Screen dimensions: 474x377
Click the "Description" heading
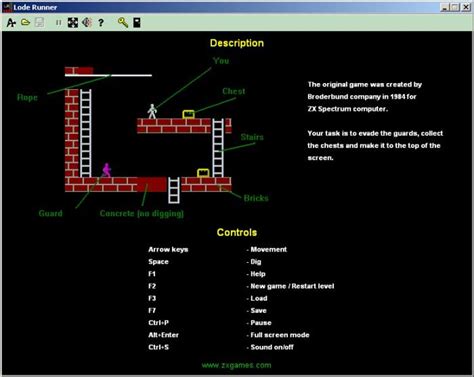click(x=237, y=43)
